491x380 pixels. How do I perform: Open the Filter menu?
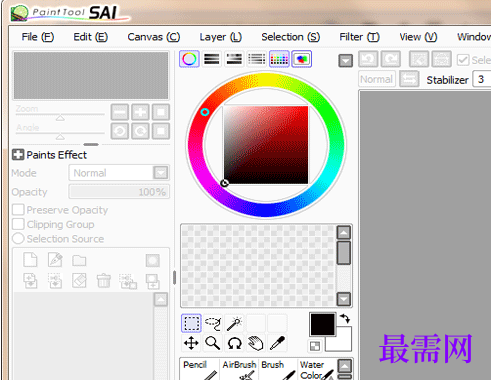[x=359, y=37]
